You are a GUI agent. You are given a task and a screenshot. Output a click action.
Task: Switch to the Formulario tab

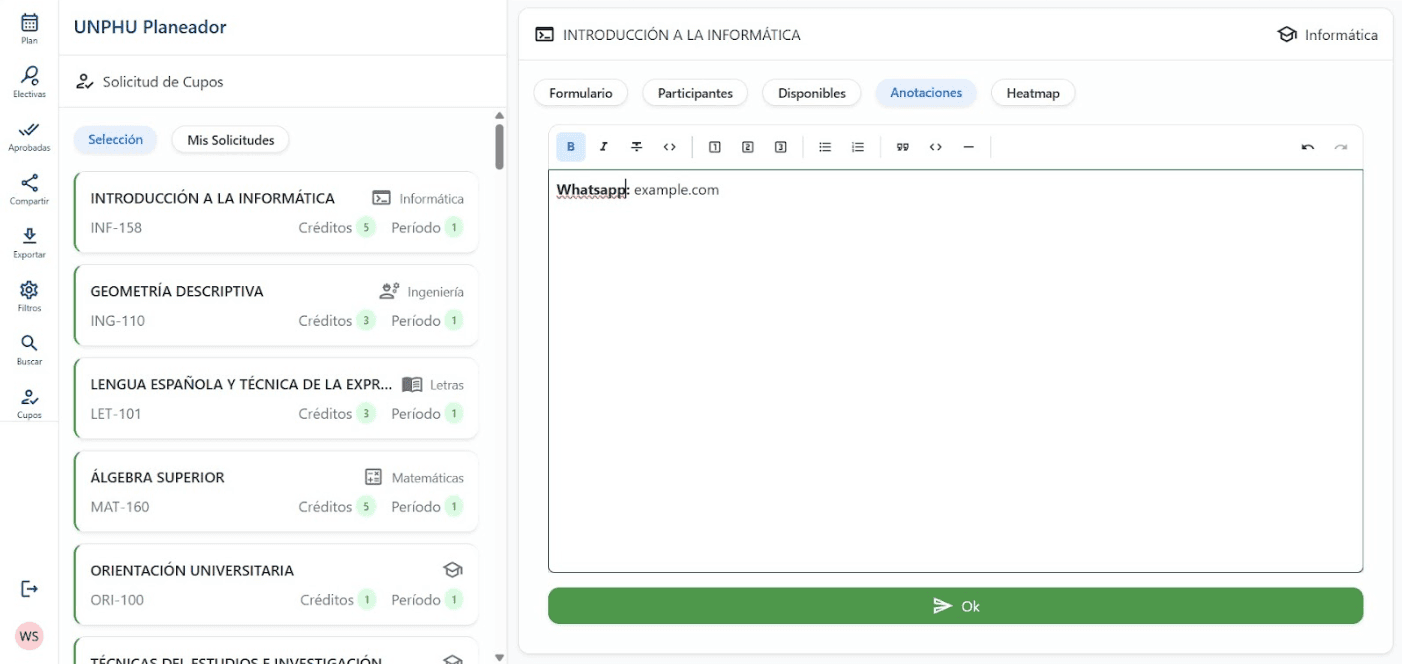[x=581, y=93]
